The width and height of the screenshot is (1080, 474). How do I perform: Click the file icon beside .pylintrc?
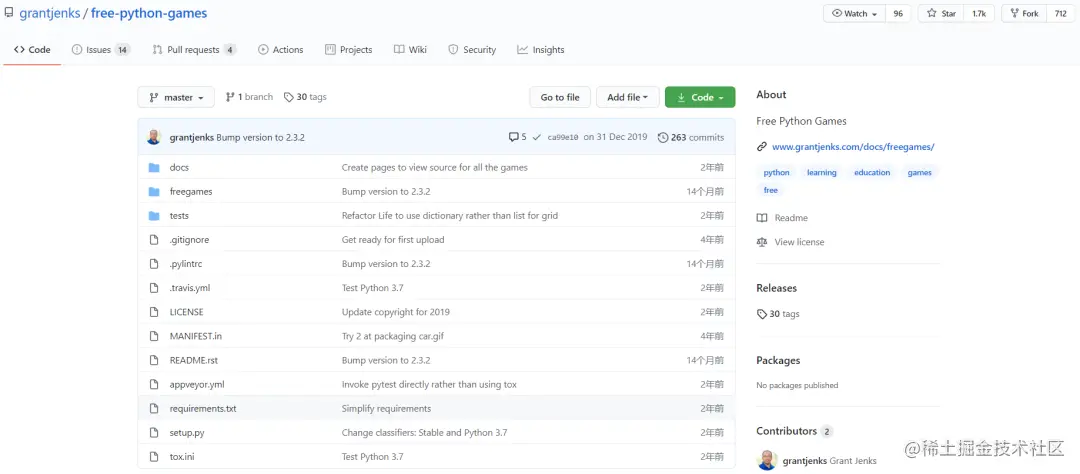(154, 264)
